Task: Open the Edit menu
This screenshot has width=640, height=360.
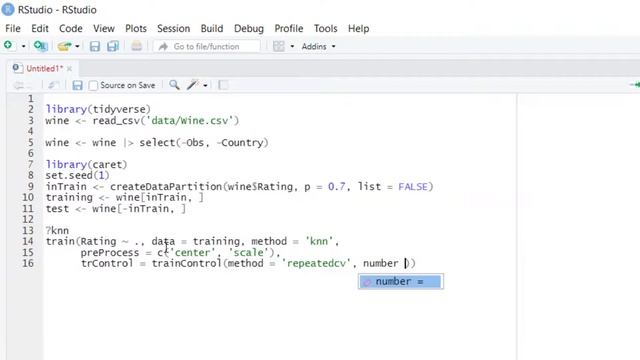Action: pyautogui.click(x=40, y=29)
